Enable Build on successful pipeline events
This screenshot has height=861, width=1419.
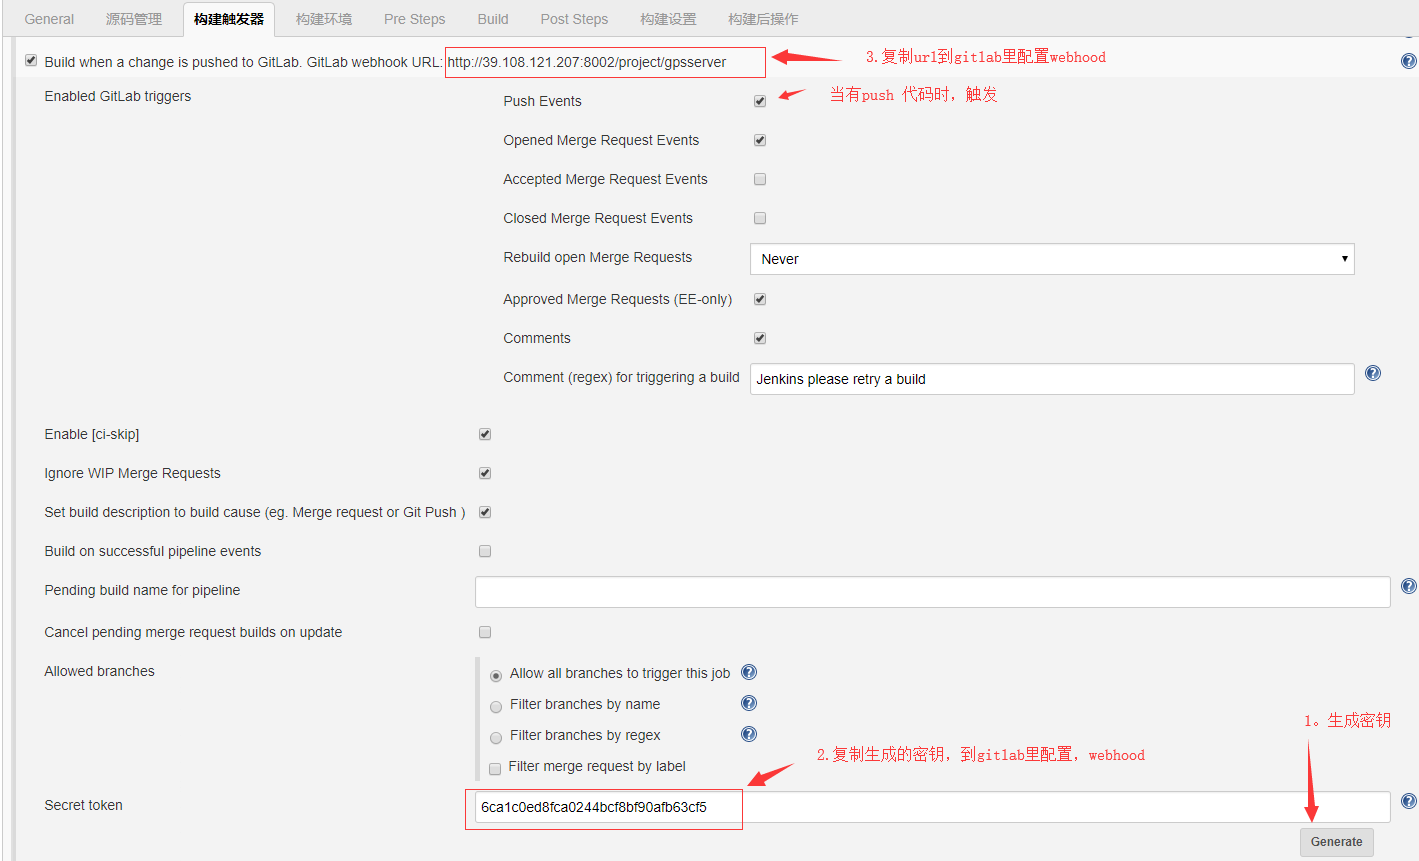(x=485, y=551)
